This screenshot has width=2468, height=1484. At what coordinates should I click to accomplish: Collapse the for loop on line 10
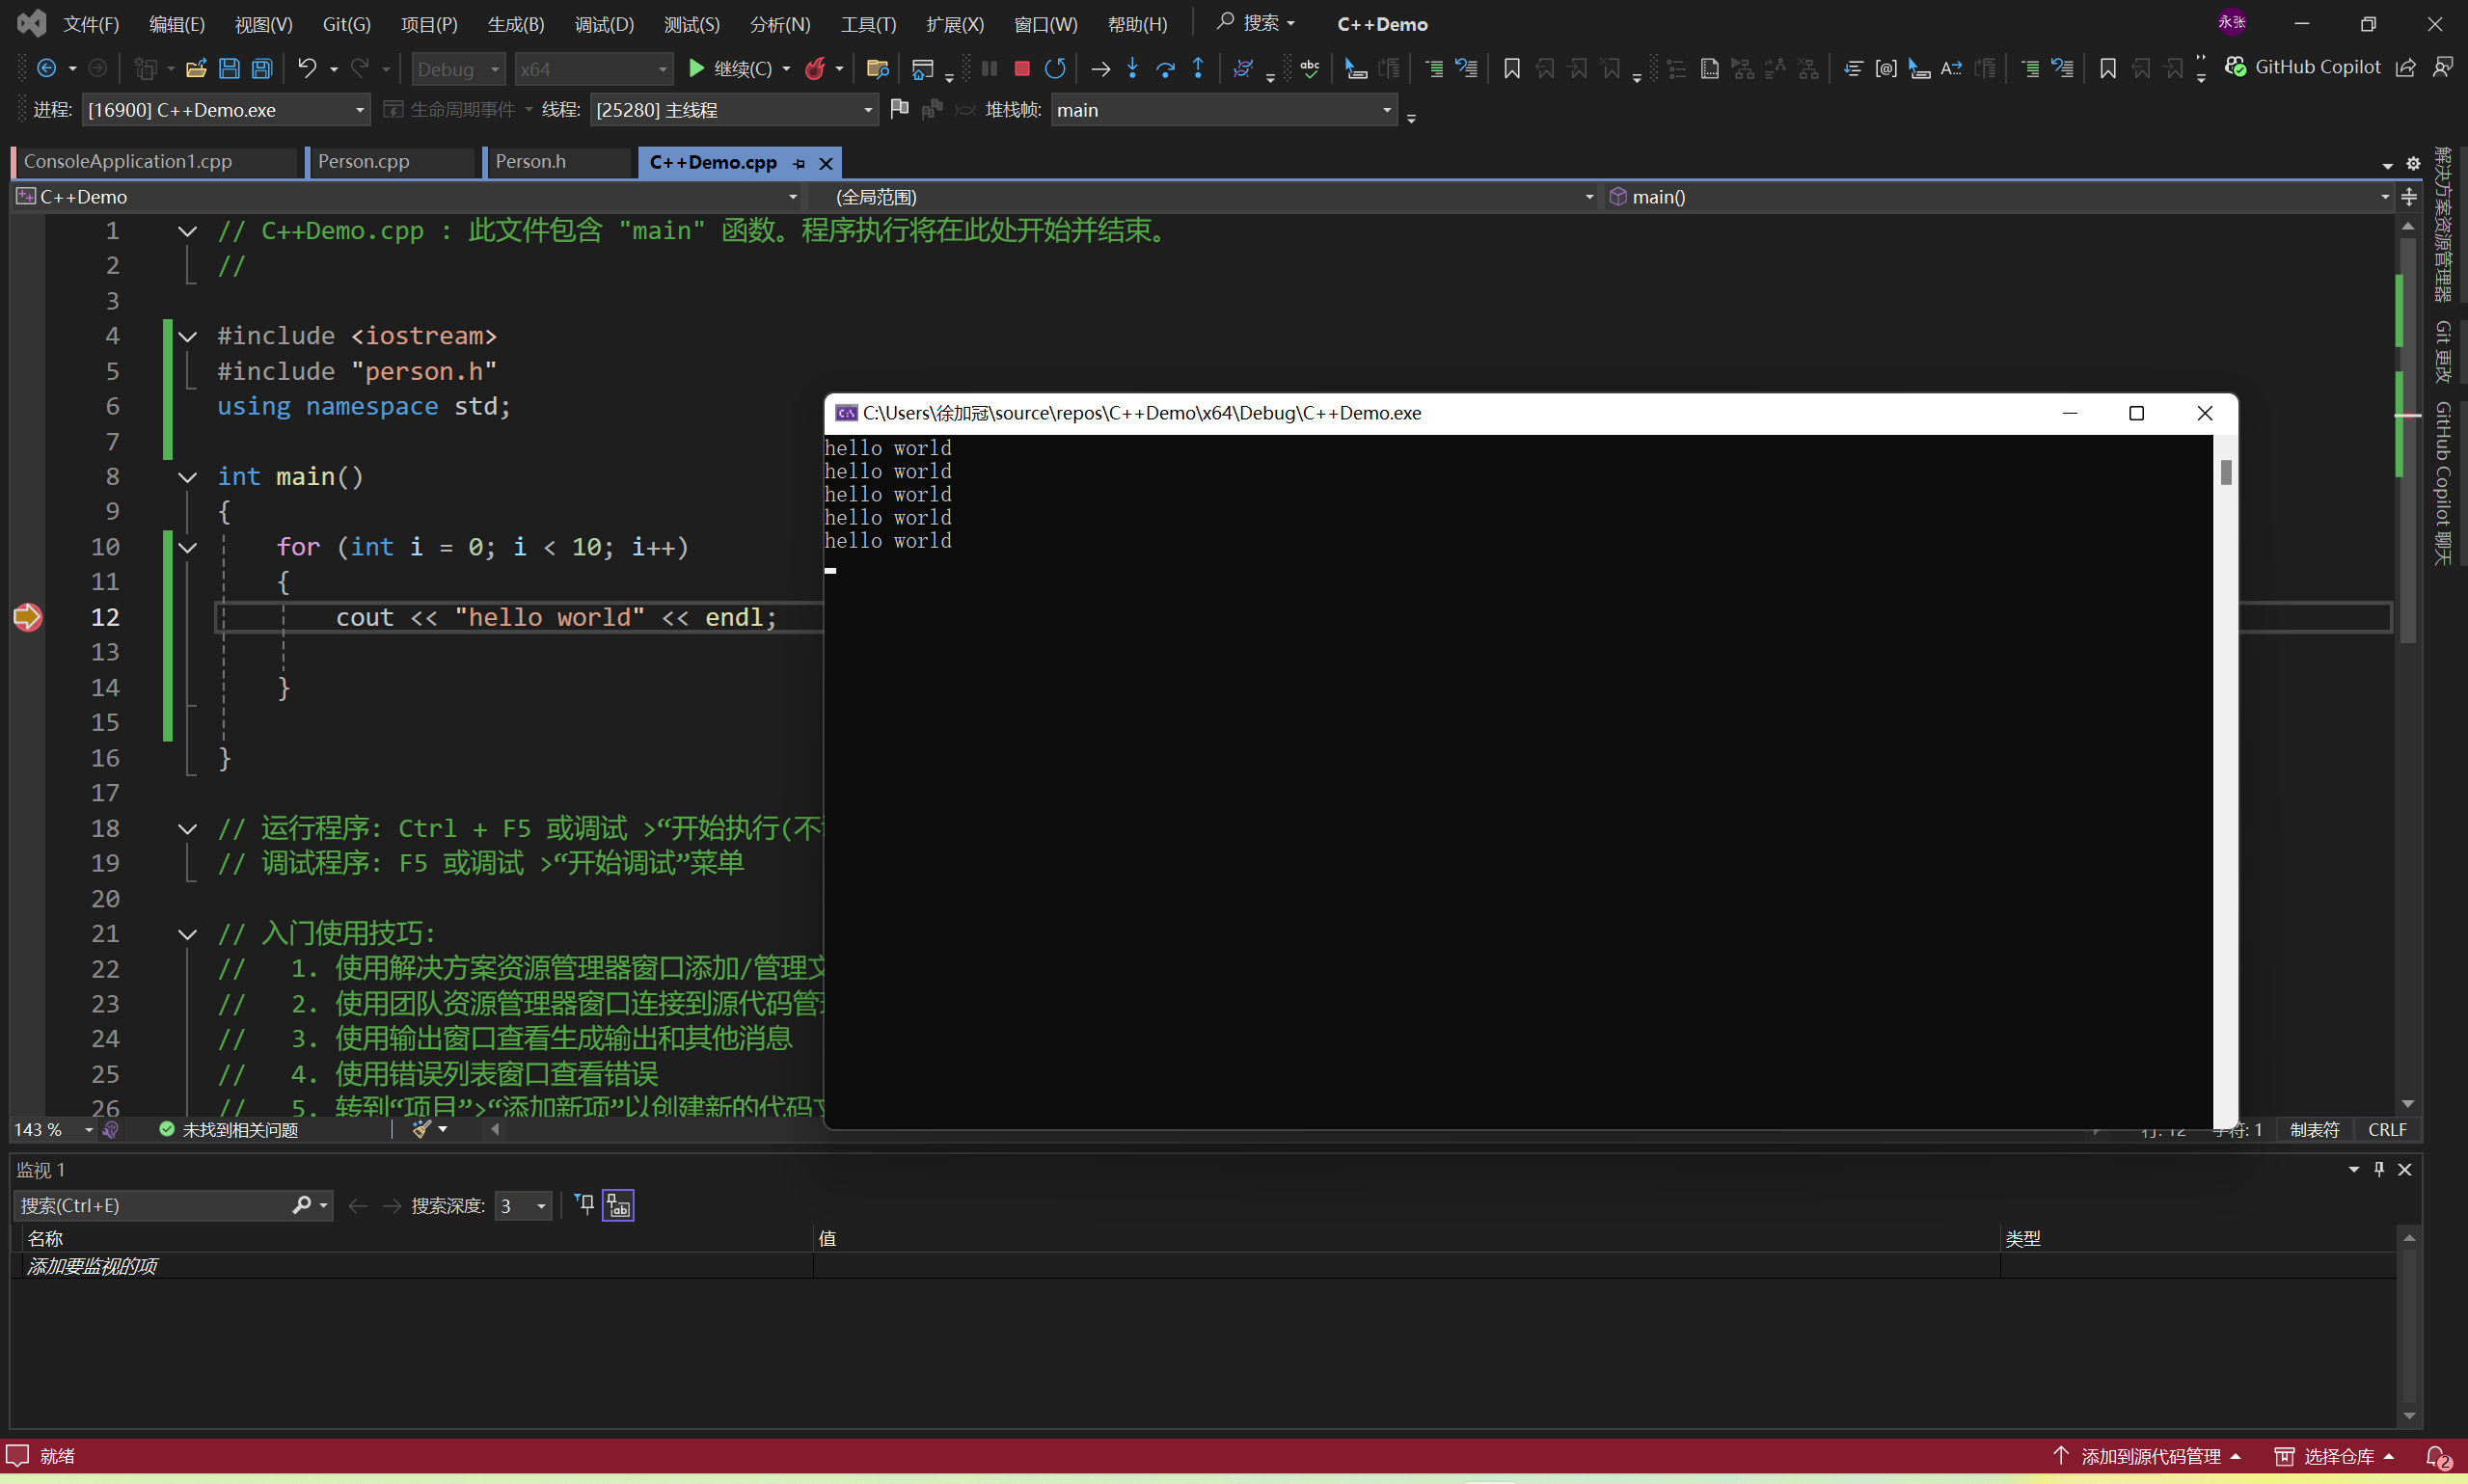point(187,547)
